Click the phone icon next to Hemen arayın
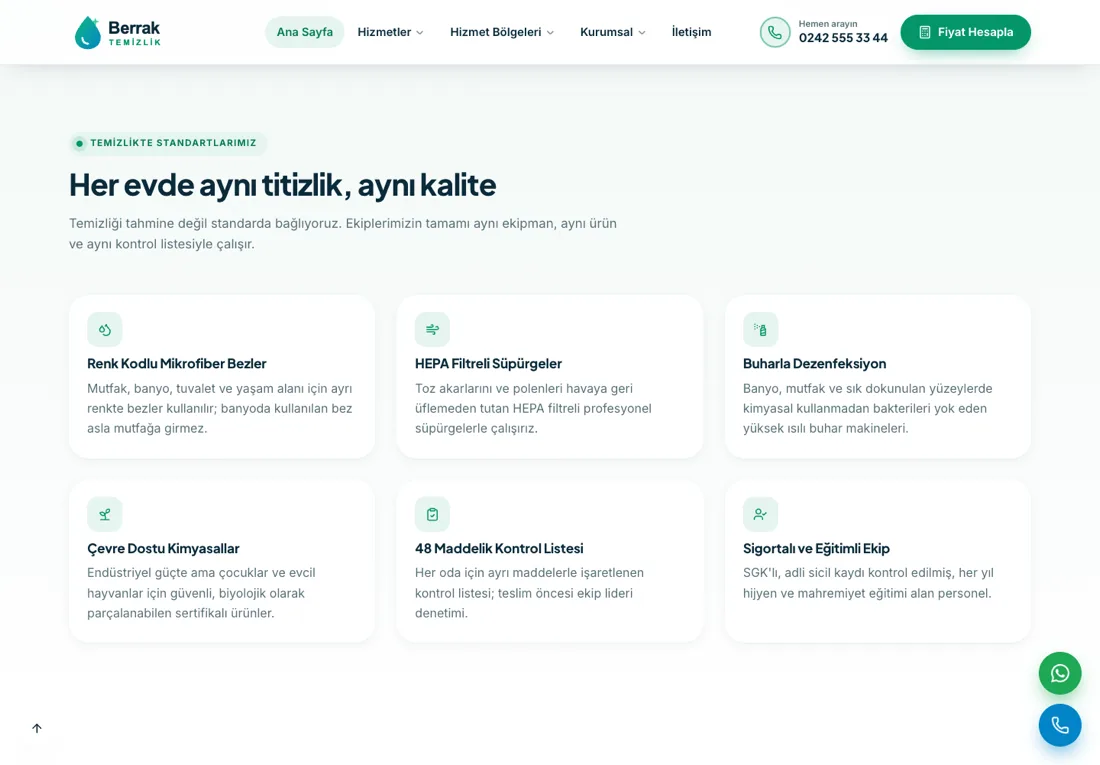This screenshot has width=1100, height=765. pos(774,32)
